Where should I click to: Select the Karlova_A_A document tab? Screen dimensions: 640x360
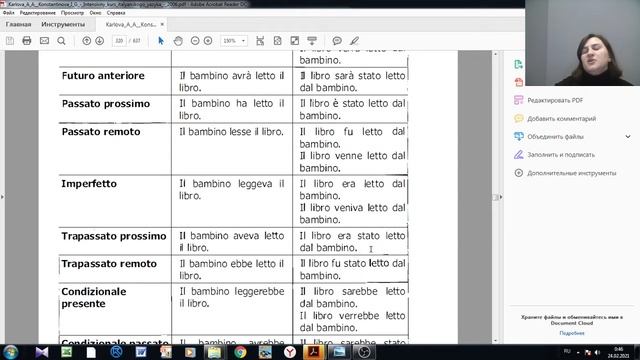[131, 24]
